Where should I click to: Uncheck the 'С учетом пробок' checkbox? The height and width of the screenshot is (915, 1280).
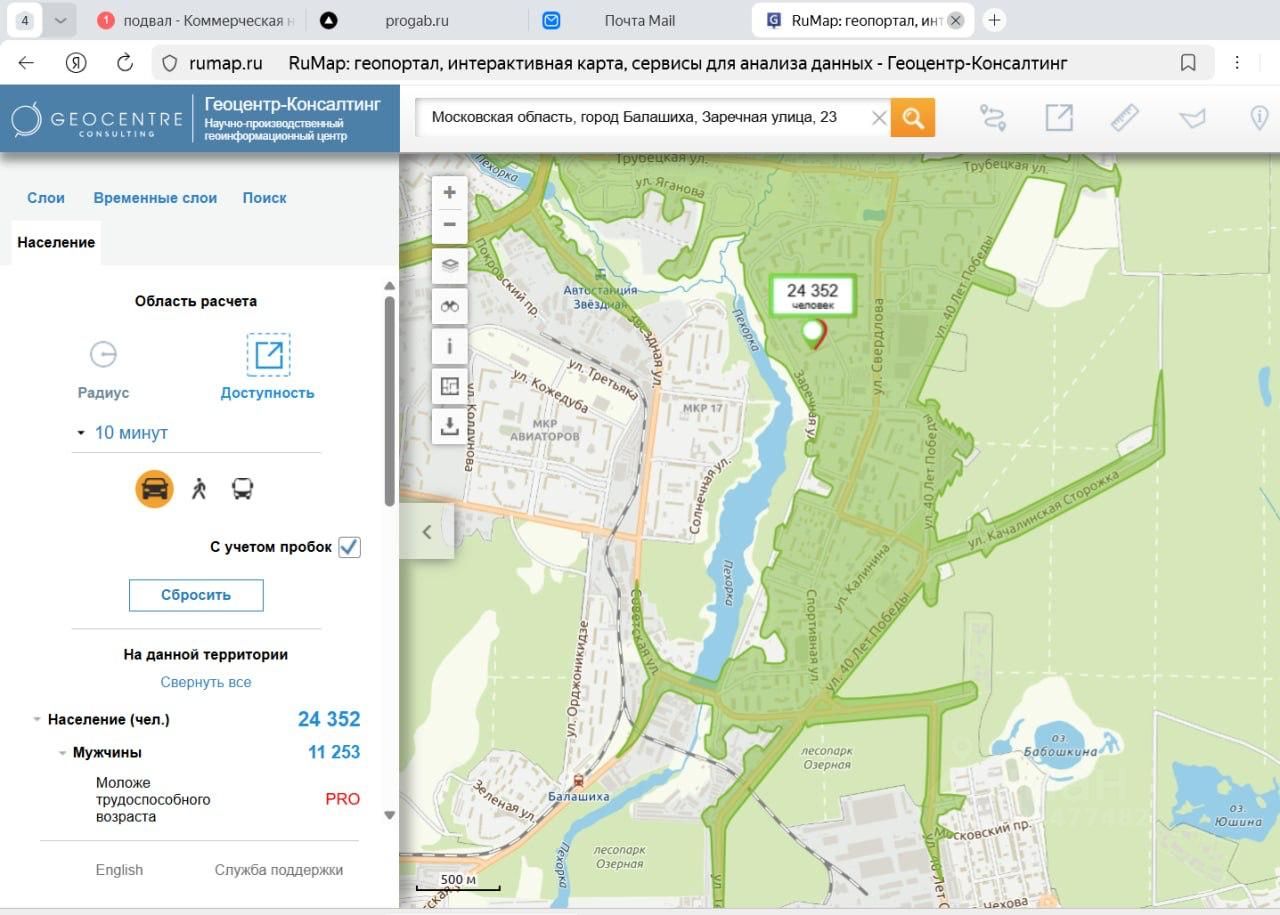pos(349,547)
